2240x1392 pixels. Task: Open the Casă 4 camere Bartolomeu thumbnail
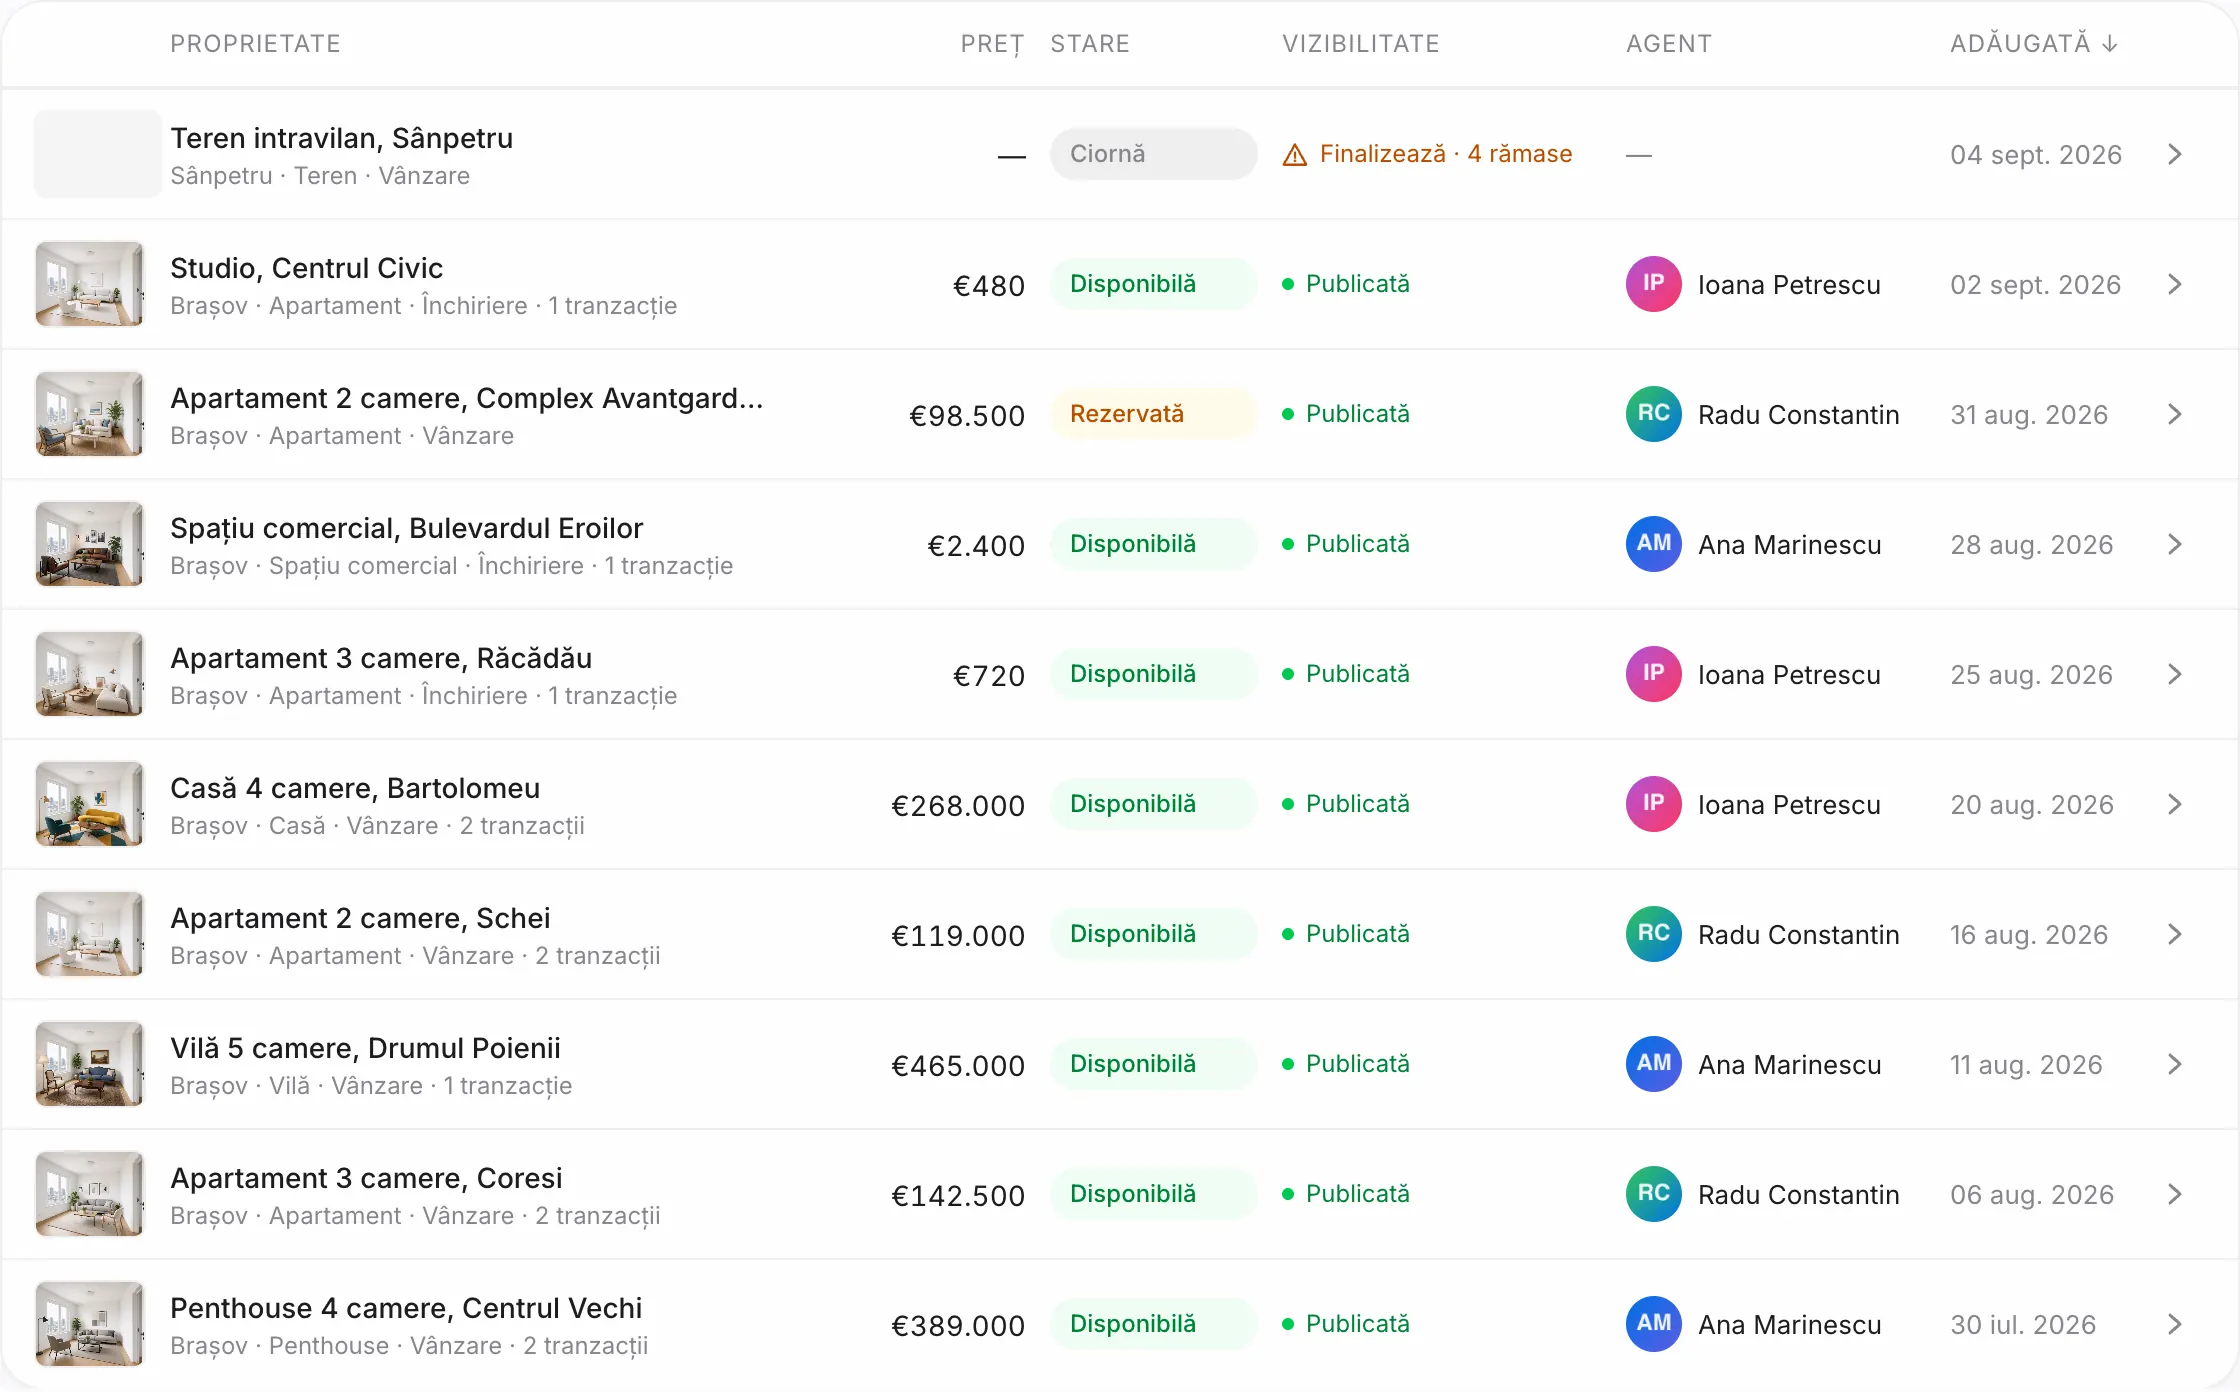[90, 804]
